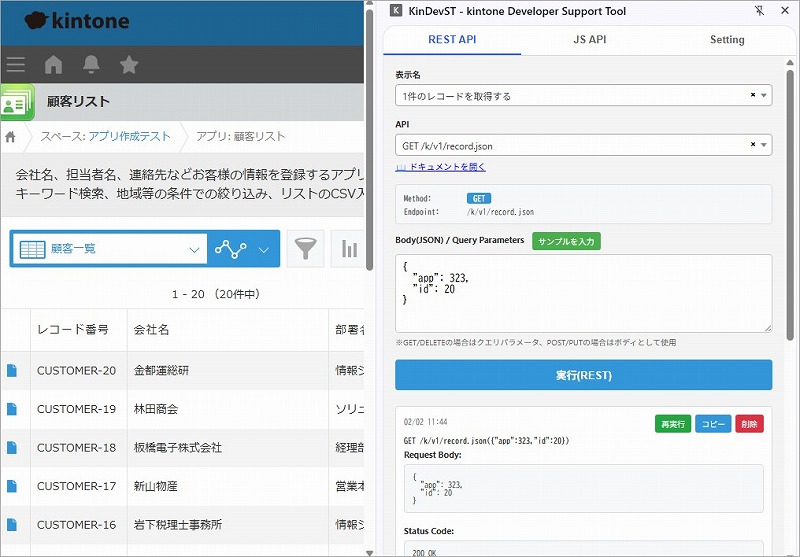800x557 pixels.
Task: Expand the 表示名 dropdown arrow
Action: pyautogui.click(x=764, y=95)
